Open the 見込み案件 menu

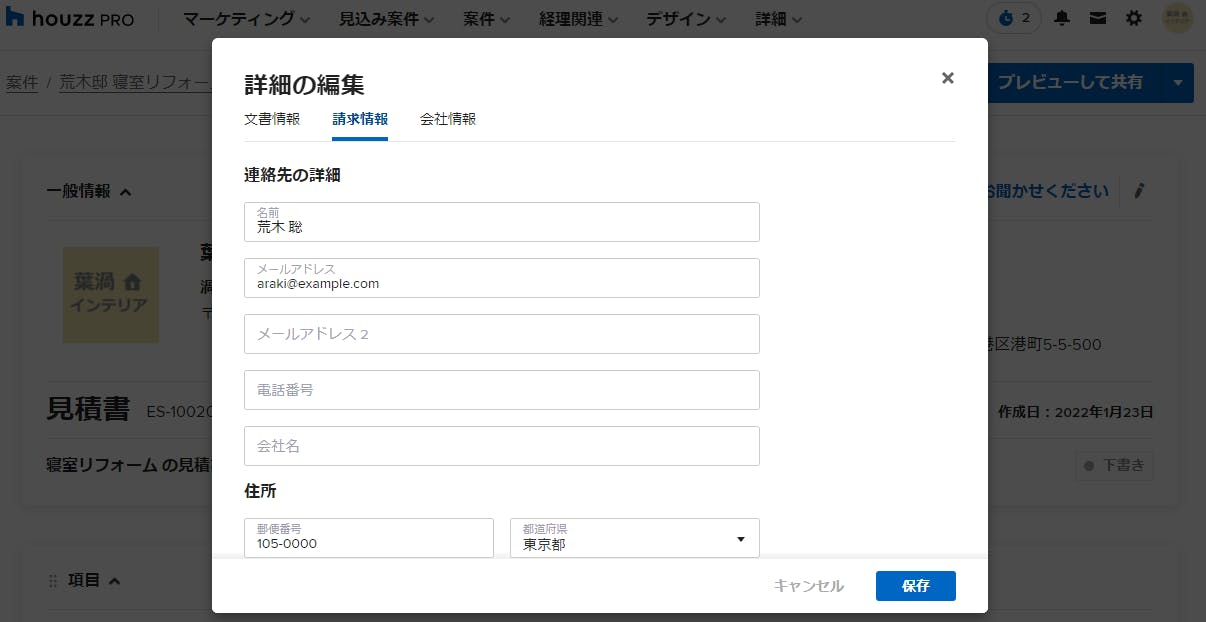click(x=387, y=19)
